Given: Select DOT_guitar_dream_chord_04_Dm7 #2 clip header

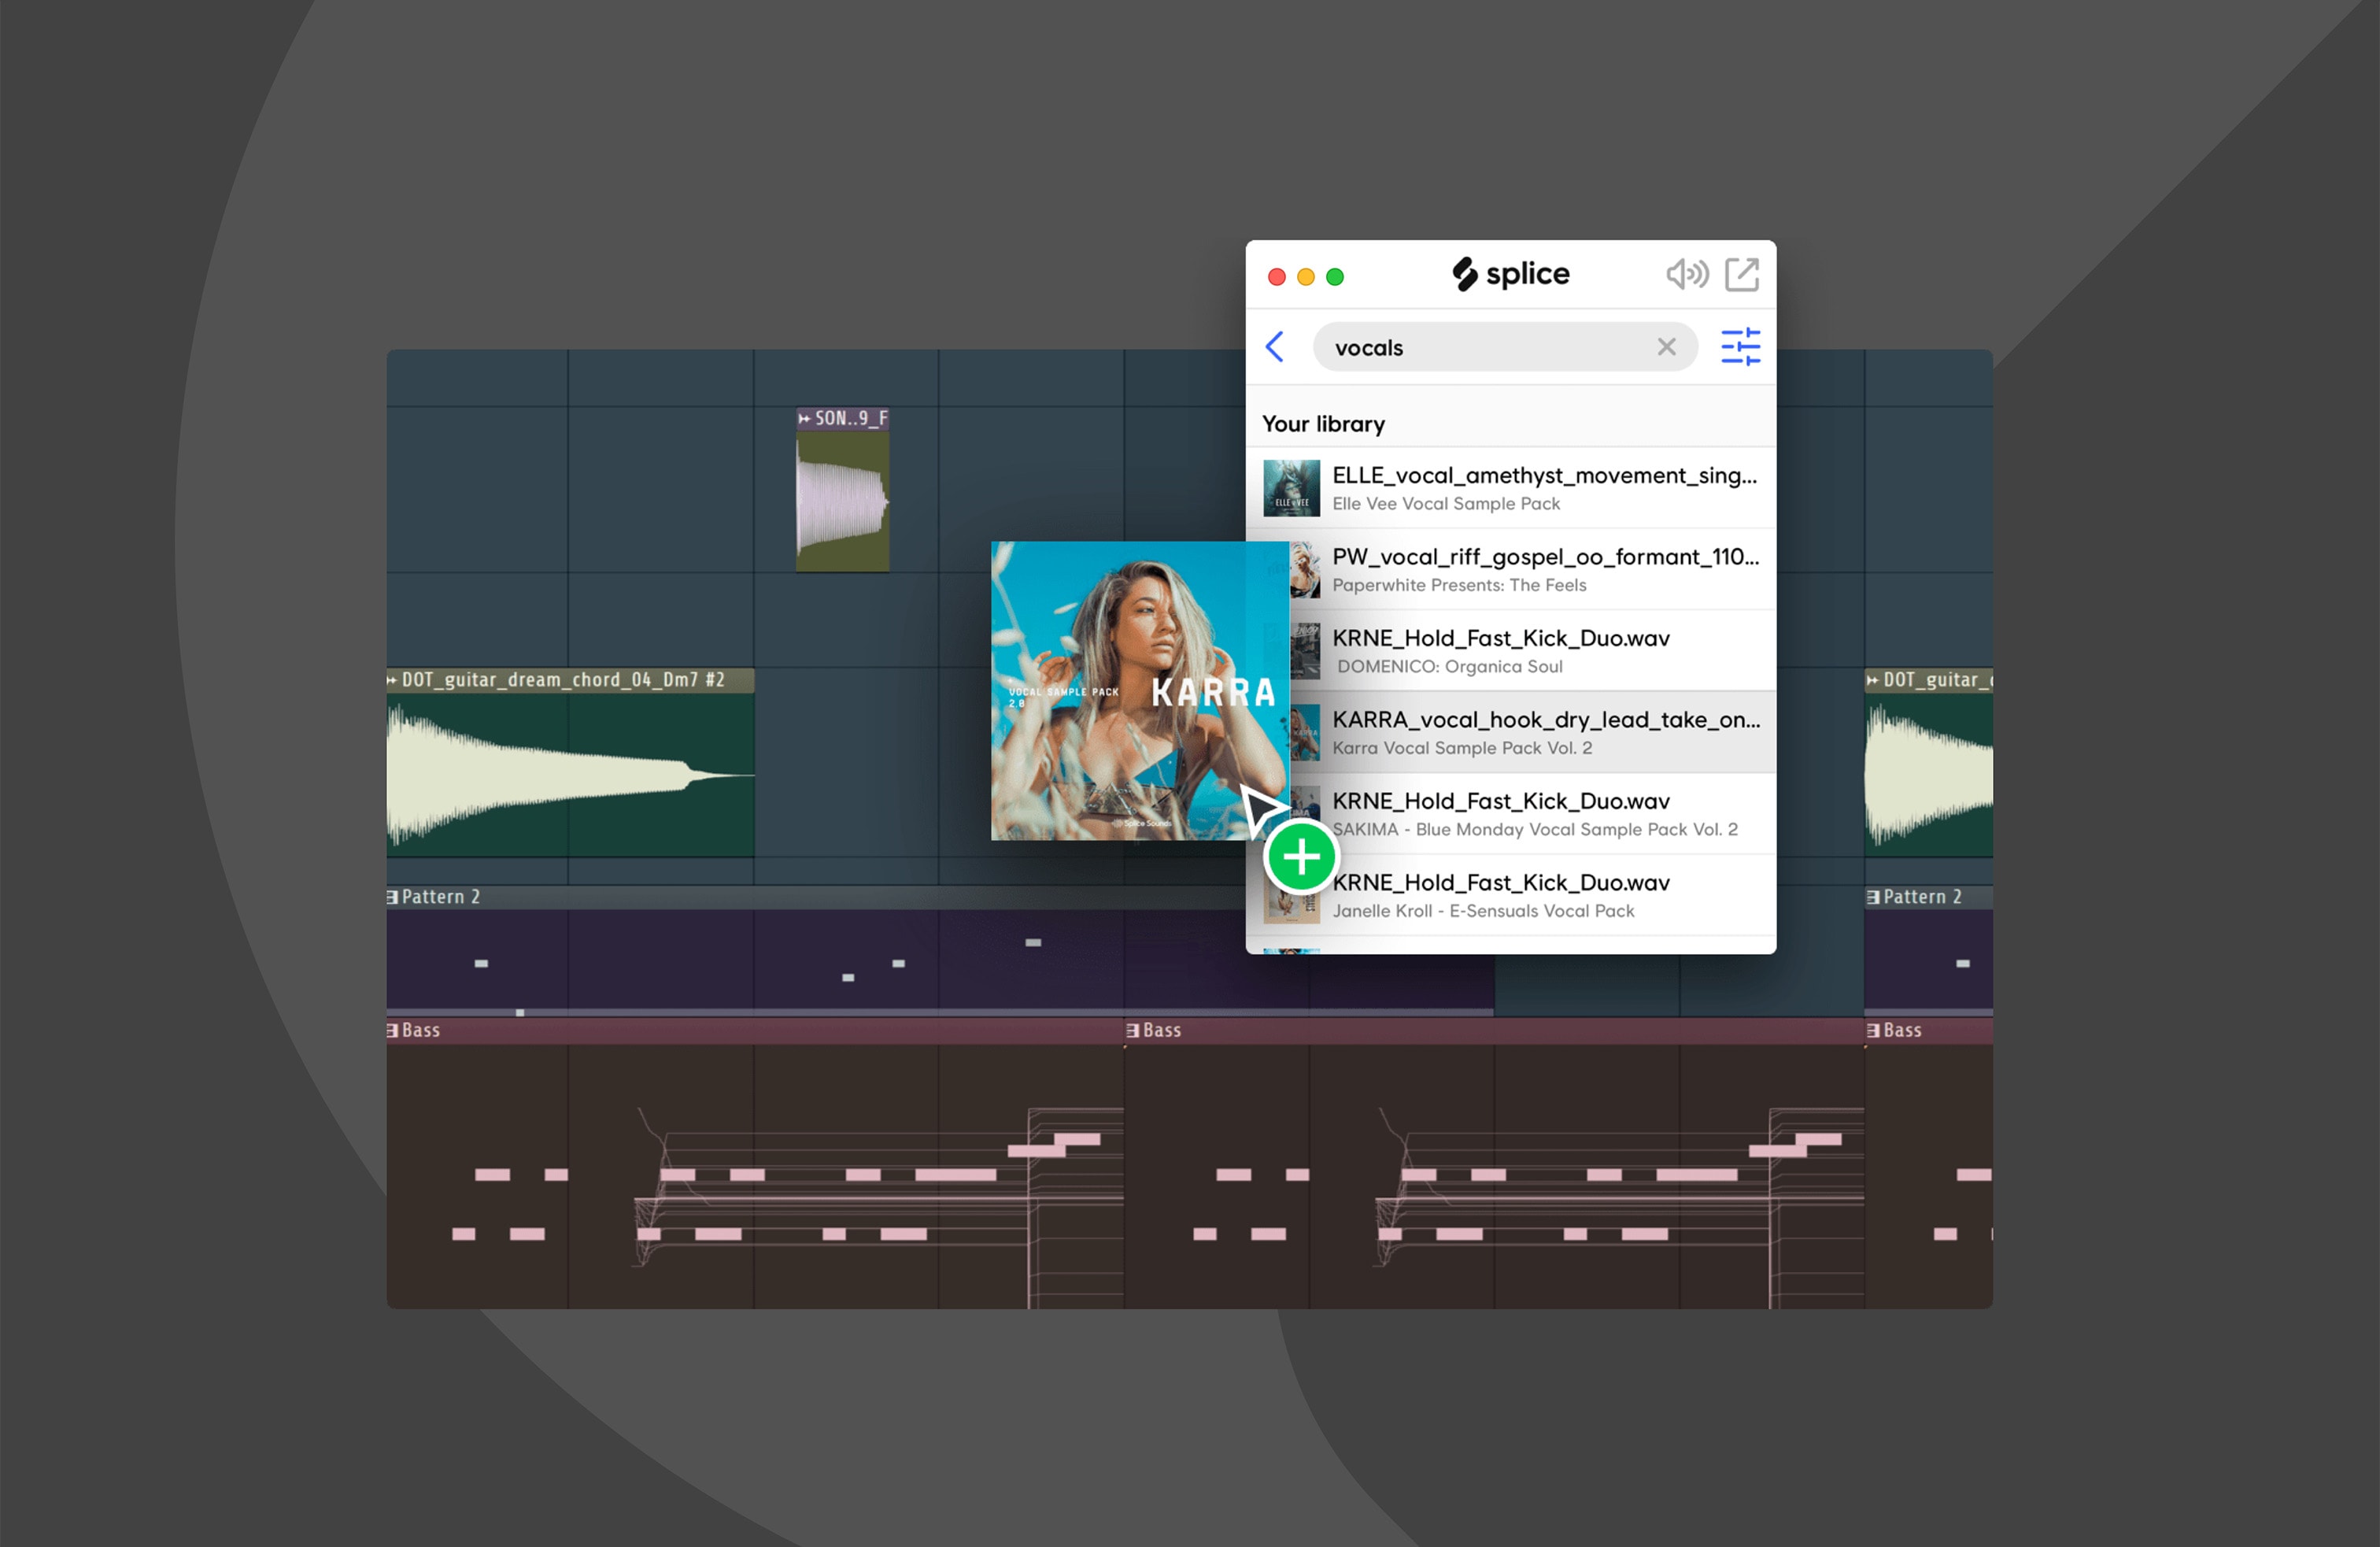Looking at the screenshot, I should (565, 680).
